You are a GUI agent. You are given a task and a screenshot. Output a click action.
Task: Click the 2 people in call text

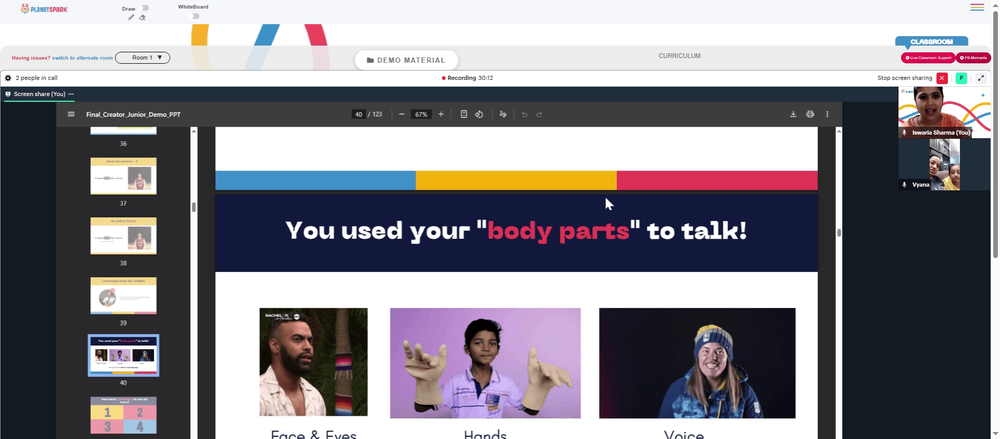coord(36,78)
